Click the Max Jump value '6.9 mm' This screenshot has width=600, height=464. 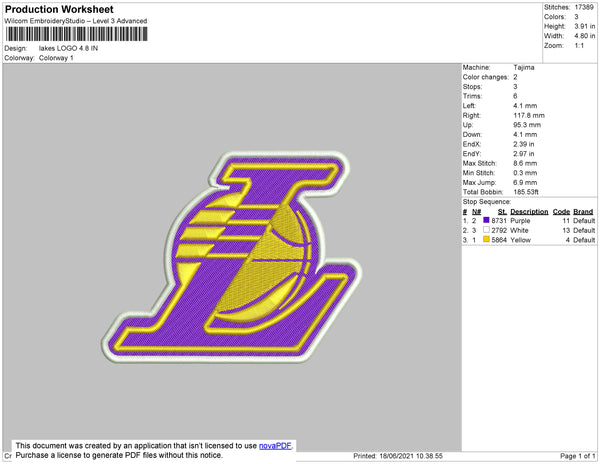(525, 182)
